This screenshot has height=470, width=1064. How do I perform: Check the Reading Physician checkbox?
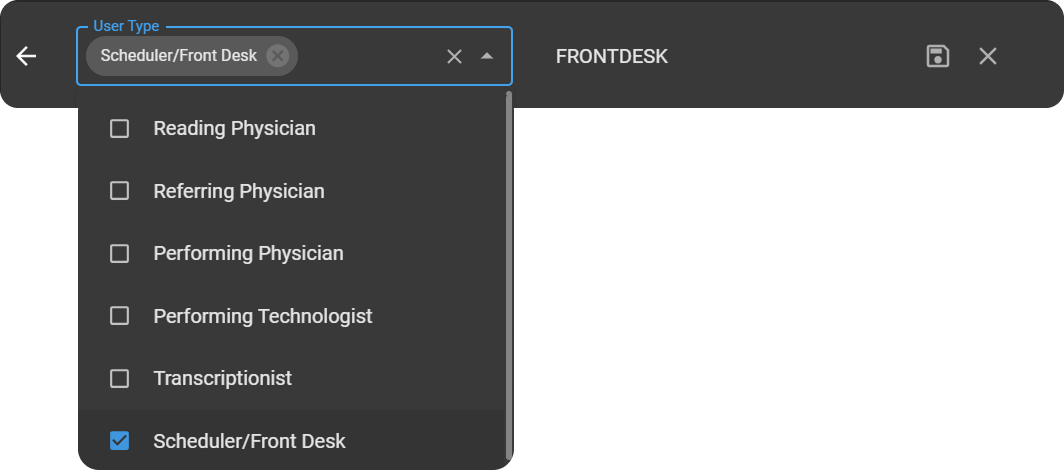point(119,128)
